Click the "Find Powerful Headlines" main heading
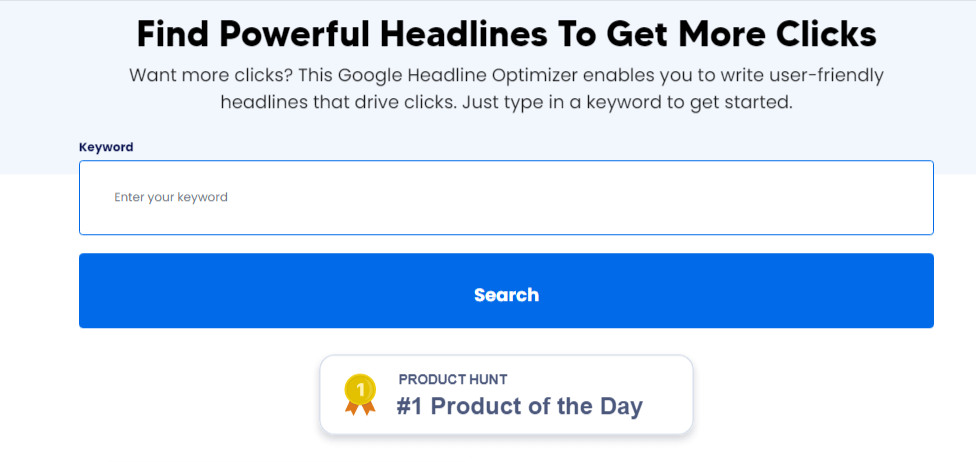Screen dimensions: 976x462 506,35
